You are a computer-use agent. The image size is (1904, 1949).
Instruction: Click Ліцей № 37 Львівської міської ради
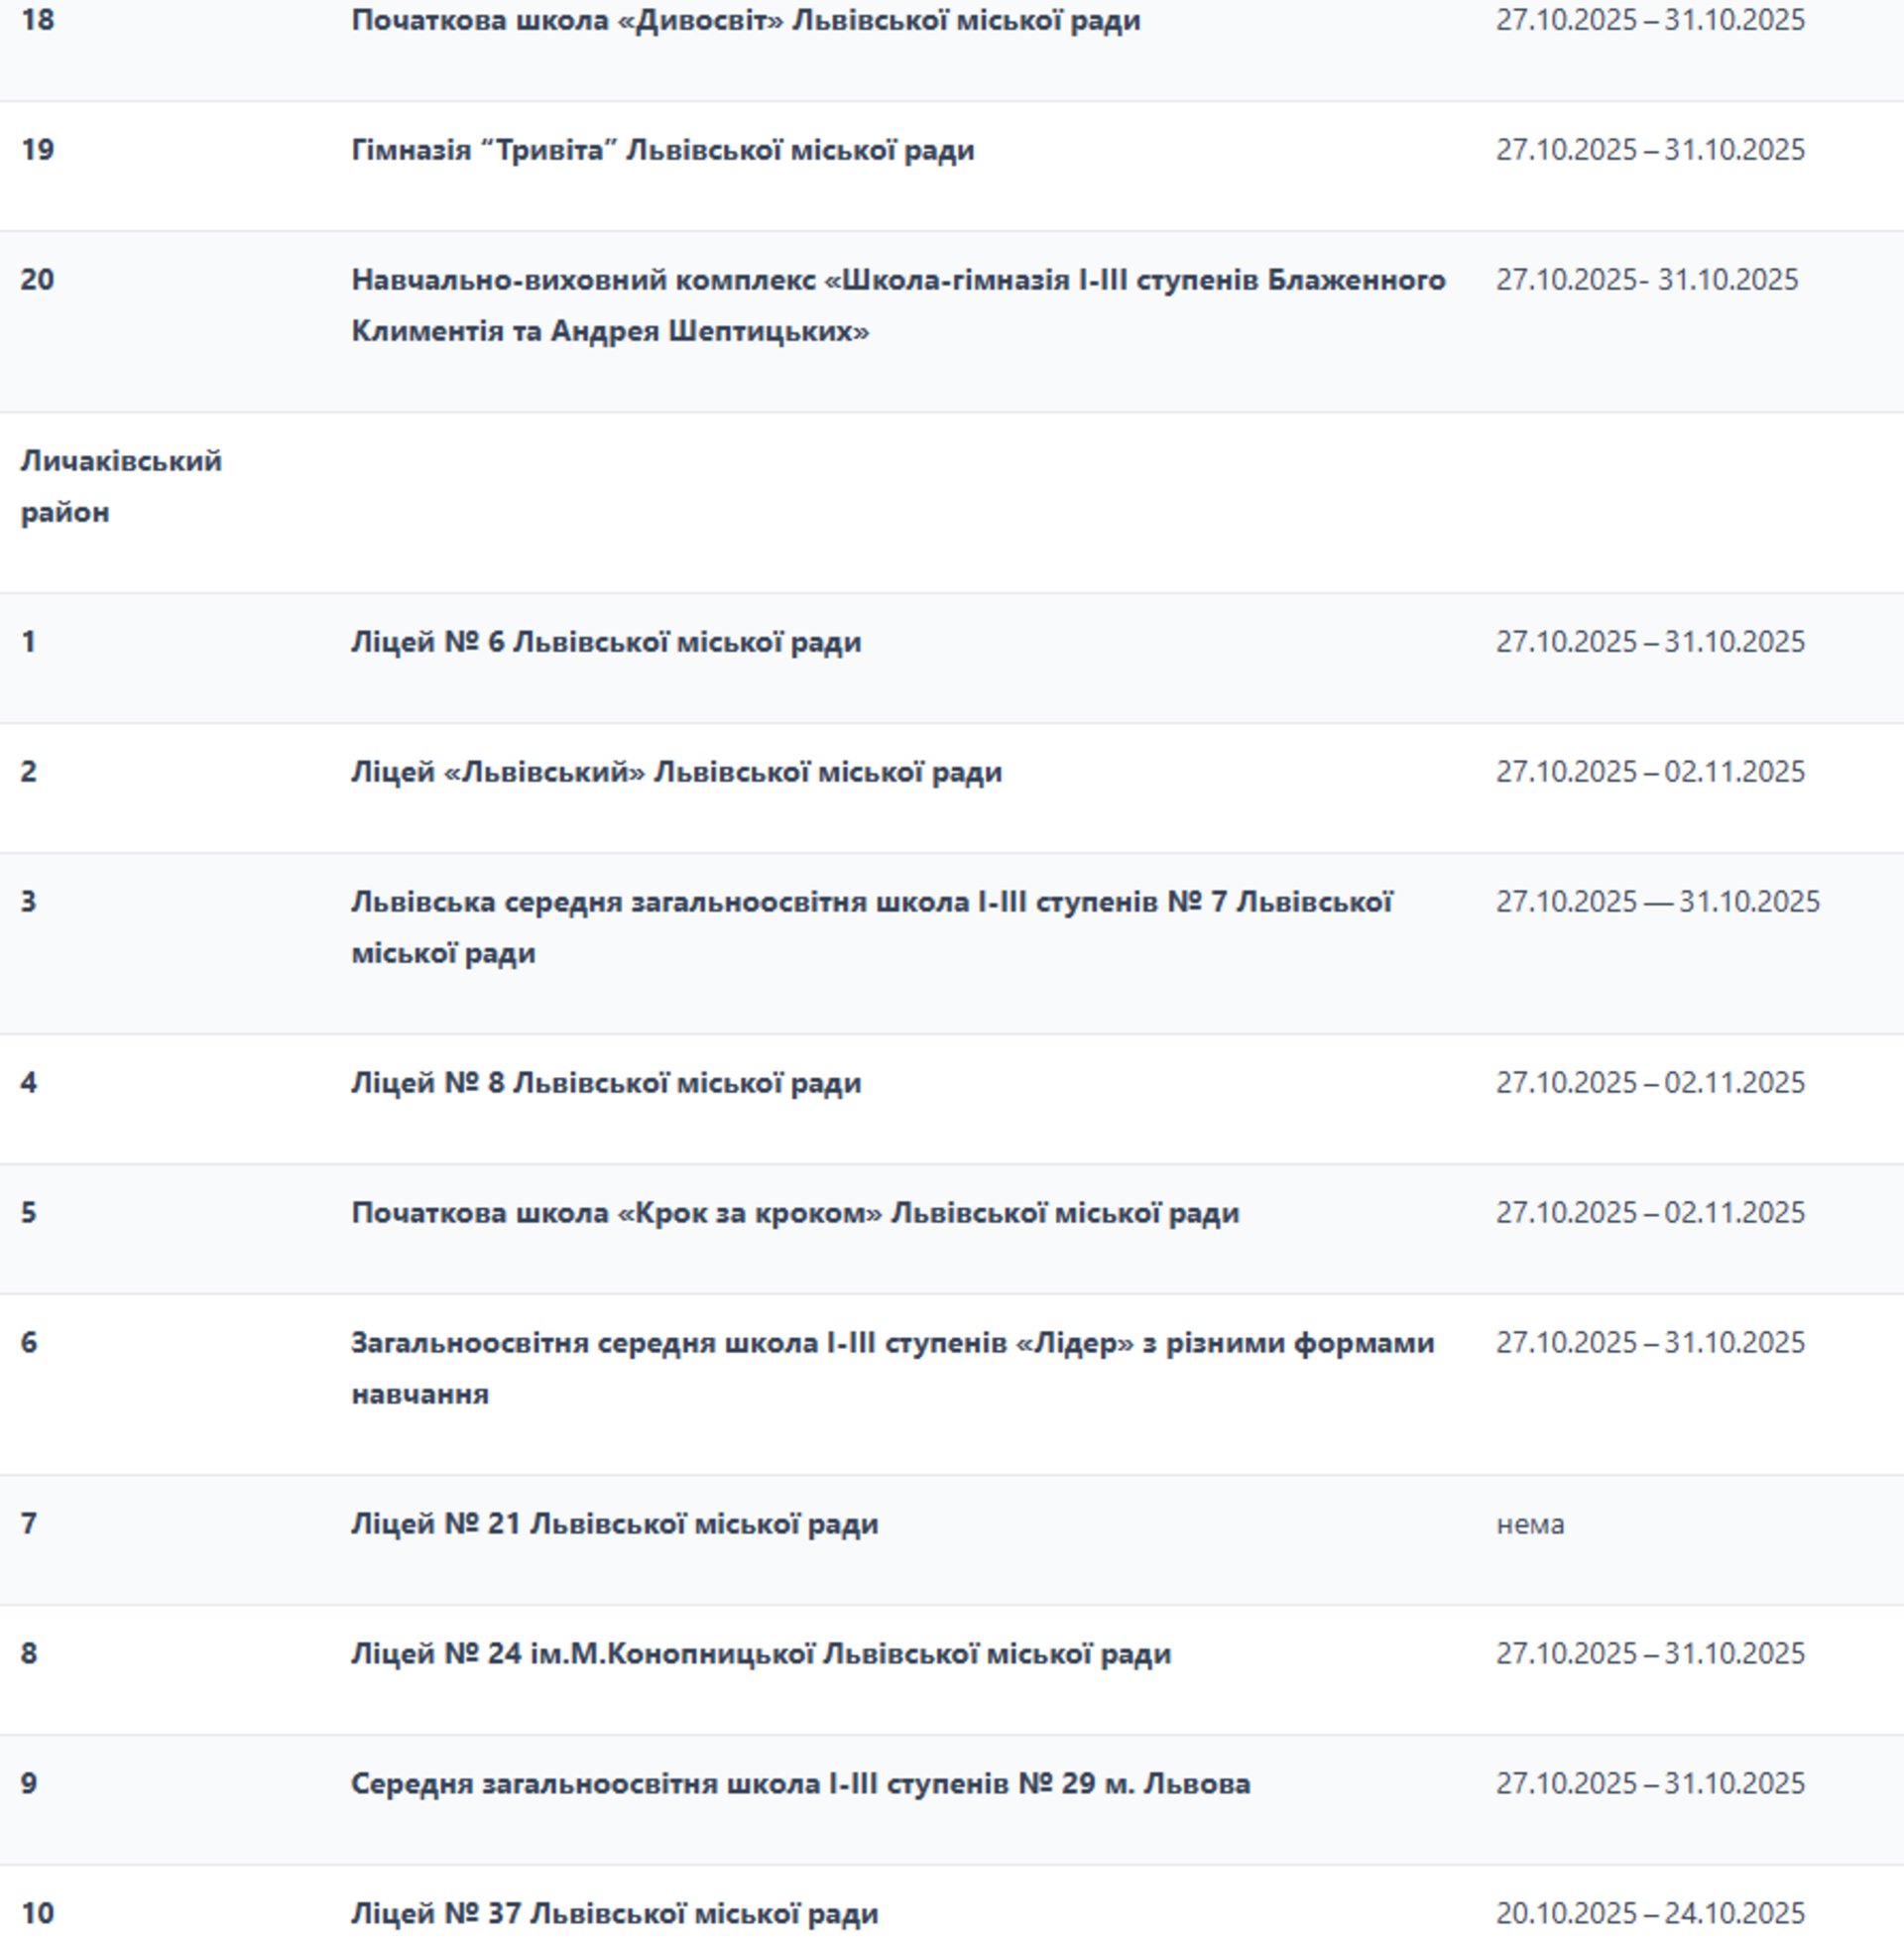614,1914
